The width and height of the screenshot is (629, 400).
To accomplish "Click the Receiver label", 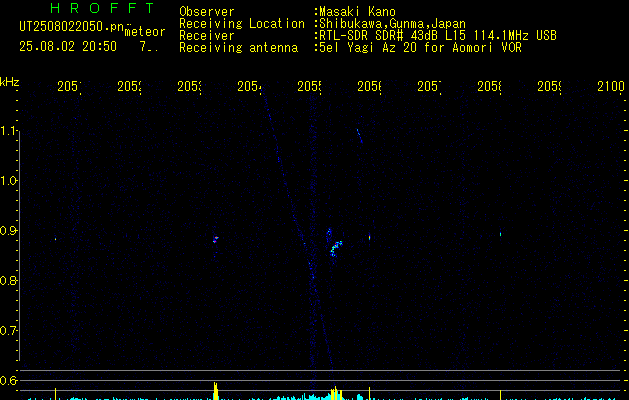I will pos(207,36).
